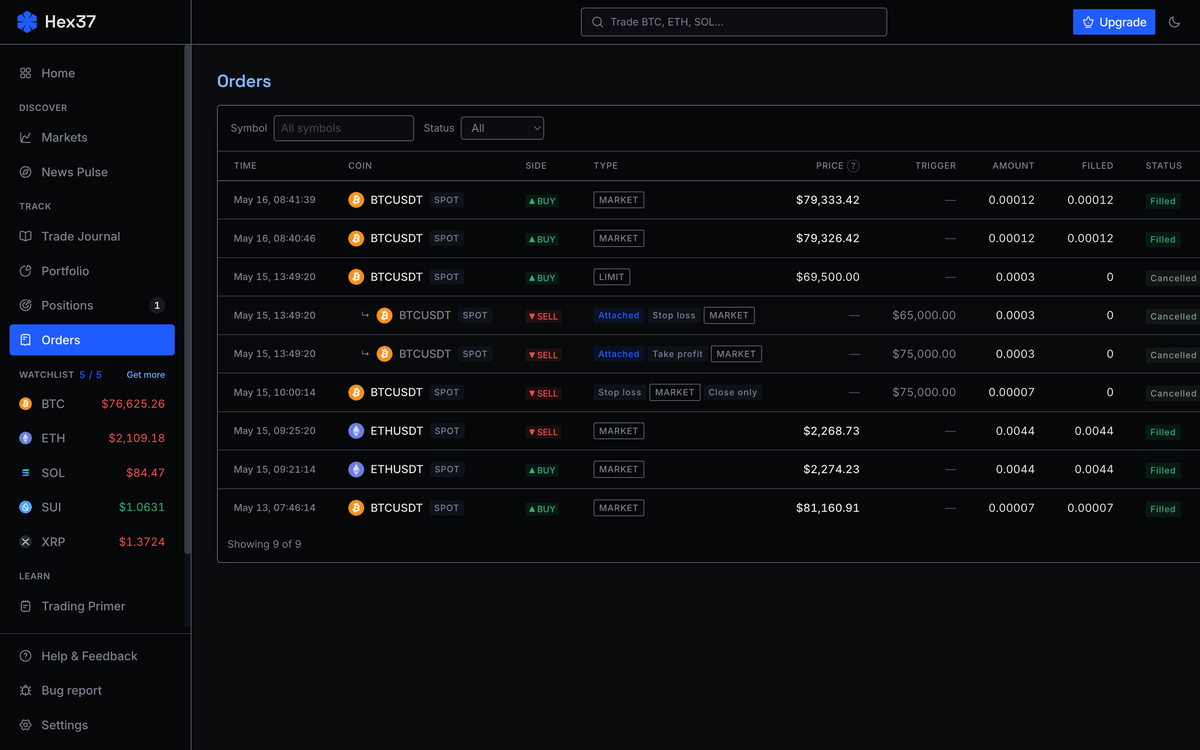Click the Trading Primer icon
The width and height of the screenshot is (1200, 750).
tap(26, 606)
